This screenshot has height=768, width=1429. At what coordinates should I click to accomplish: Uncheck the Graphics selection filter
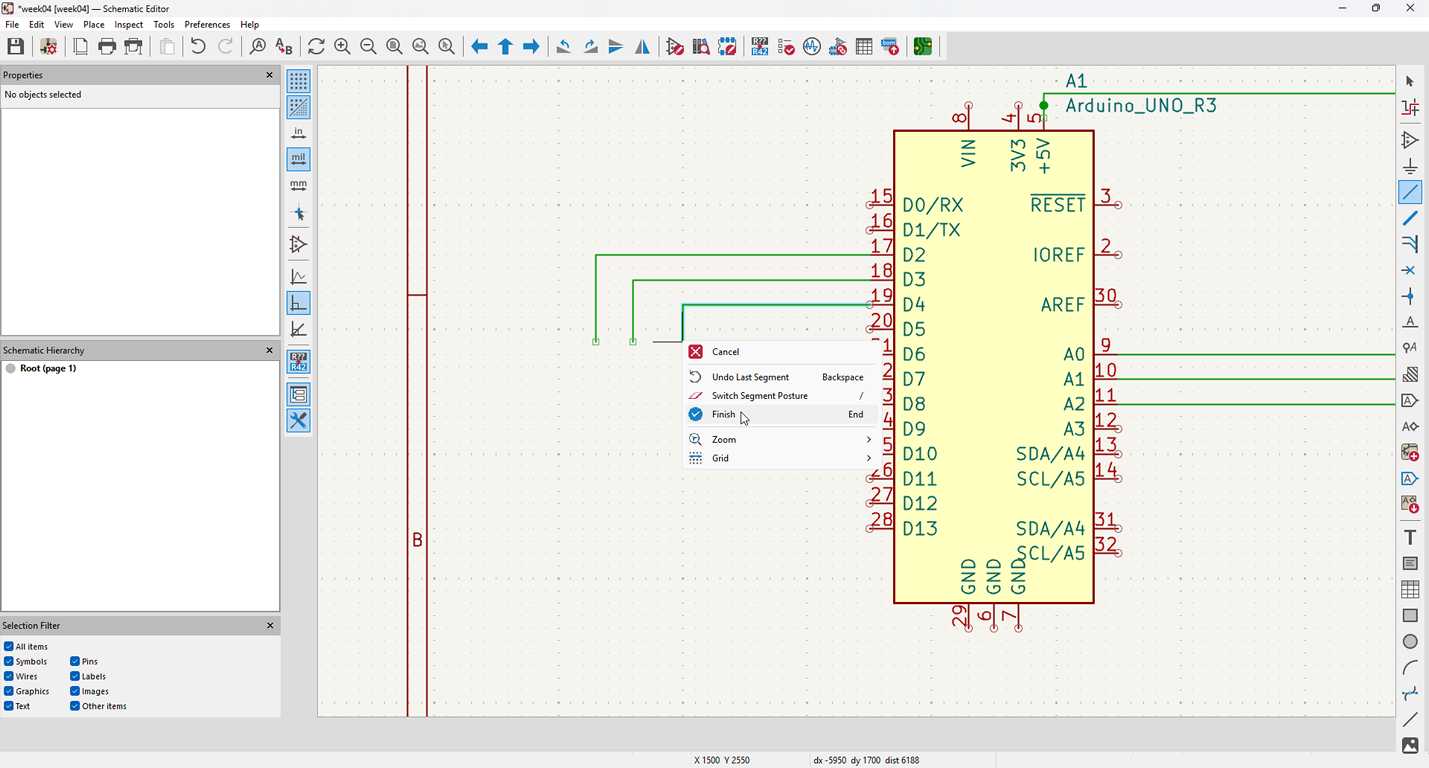[9, 691]
